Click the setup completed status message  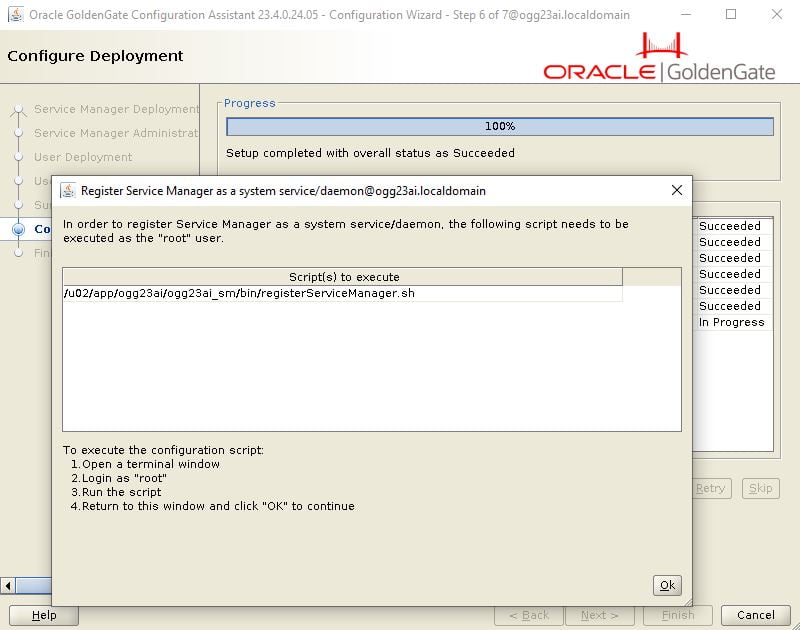(370, 153)
